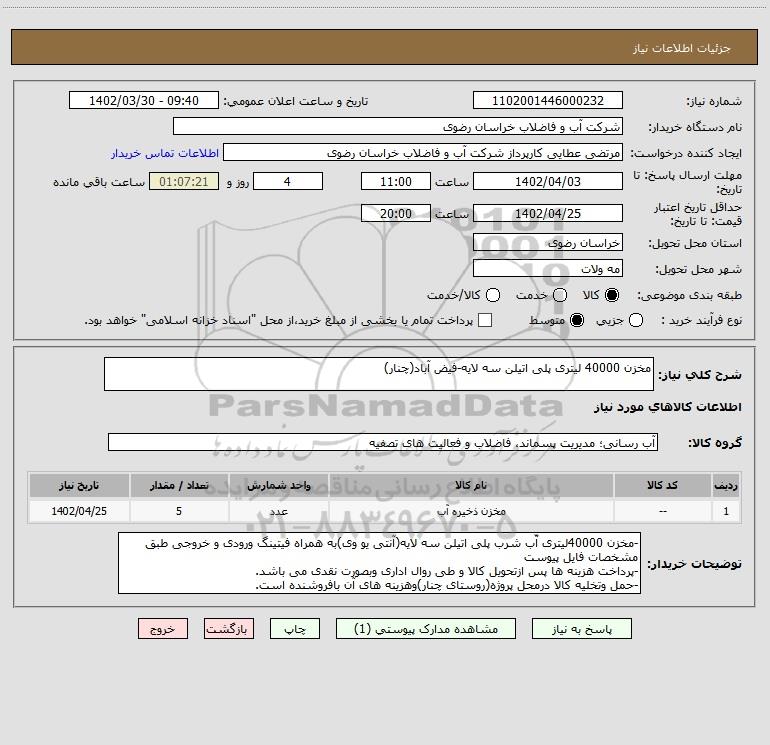Click the table date cell 1402/04/25
770x745 pixels.
(x=79, y=511)
